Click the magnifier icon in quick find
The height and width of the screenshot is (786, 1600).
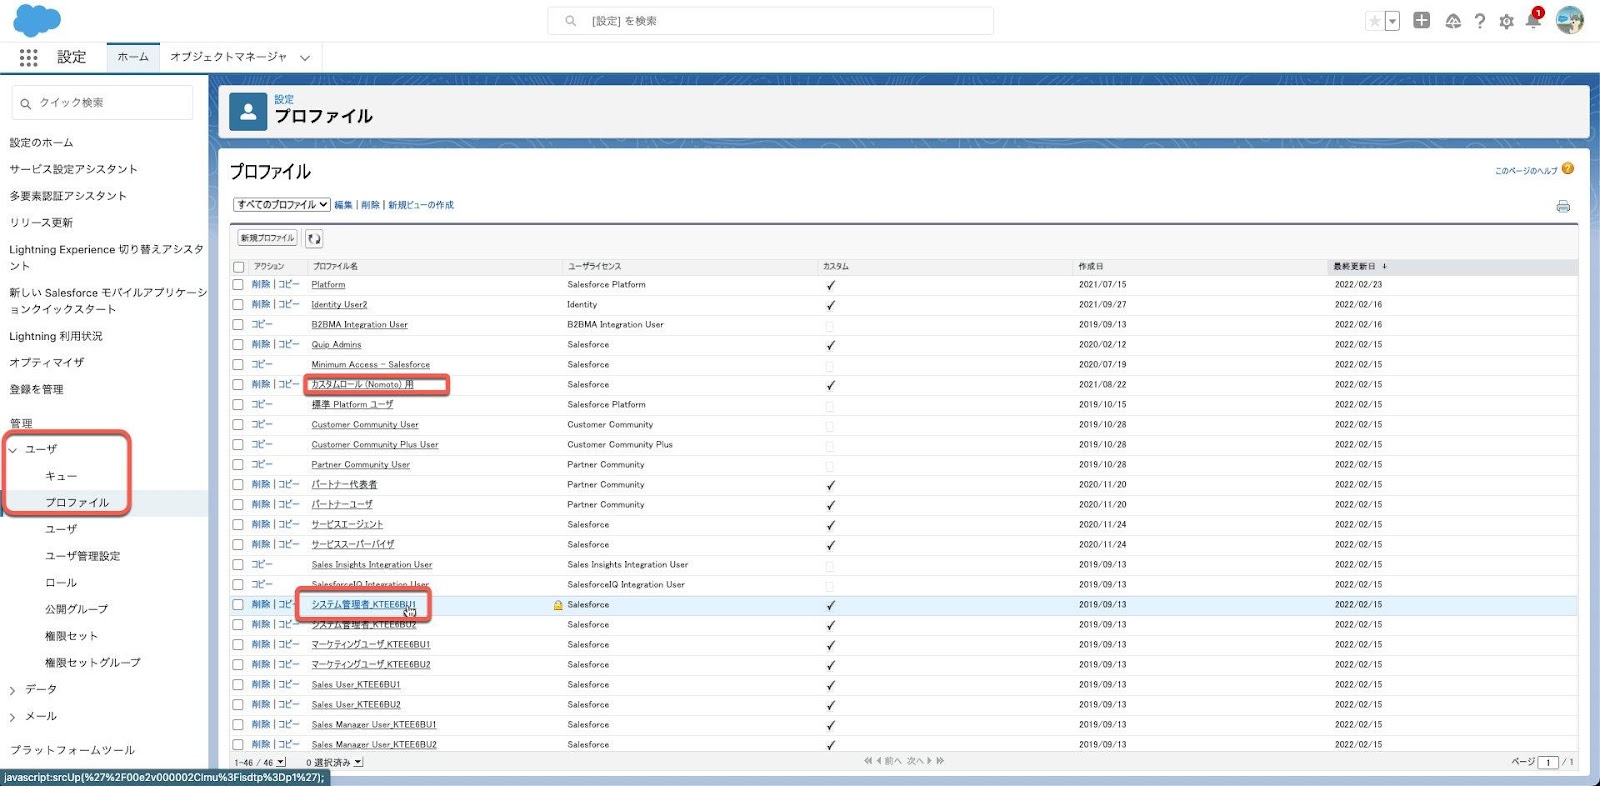pos(26,103)
